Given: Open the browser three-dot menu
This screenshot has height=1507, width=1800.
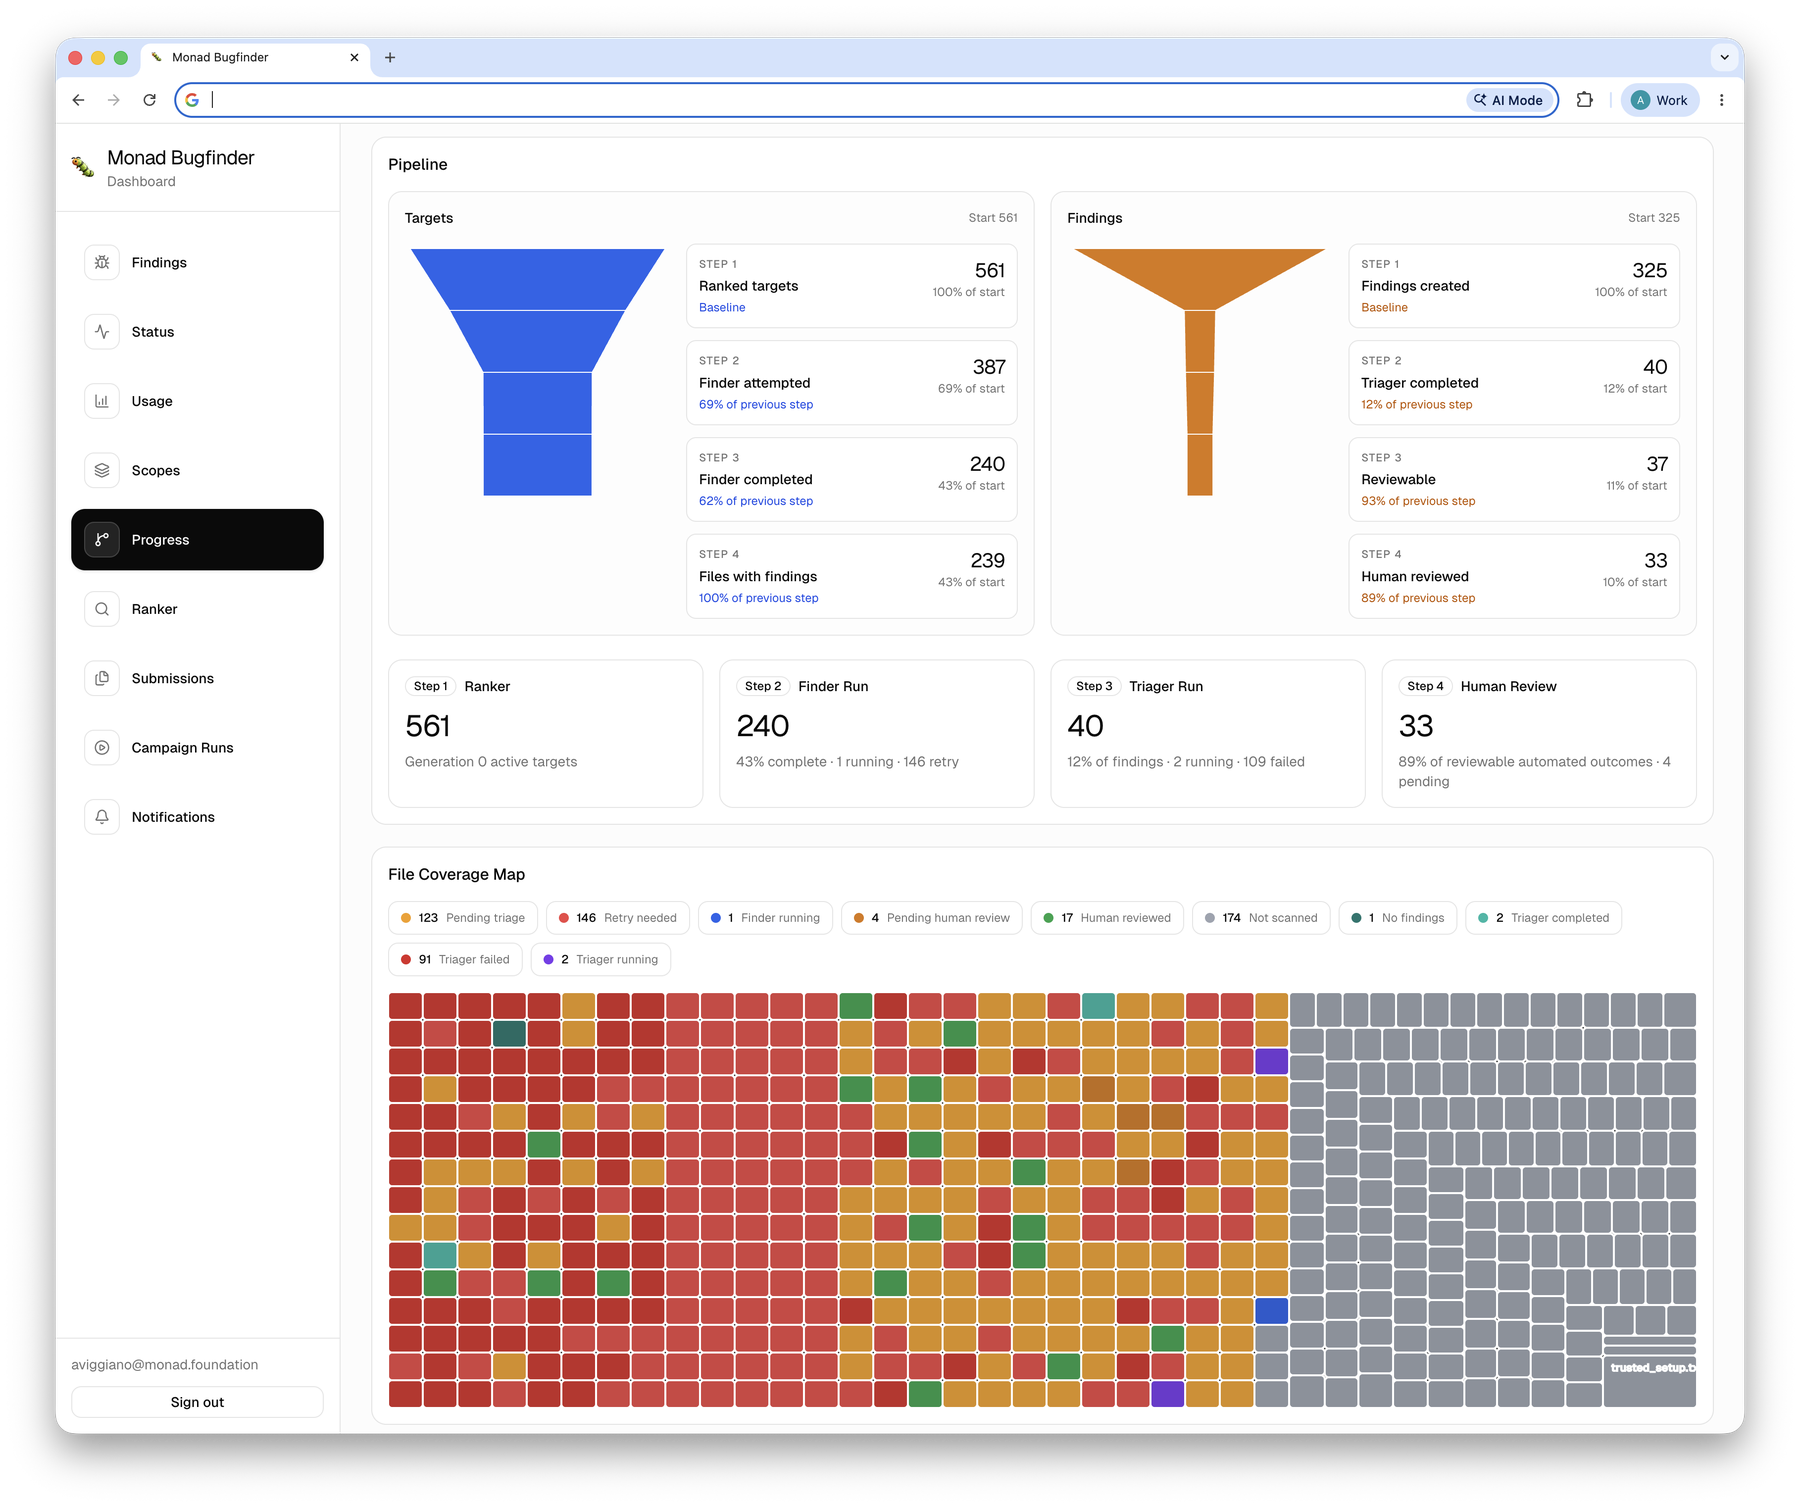Looking at the screenshot, I should (x=1721, y=100).
